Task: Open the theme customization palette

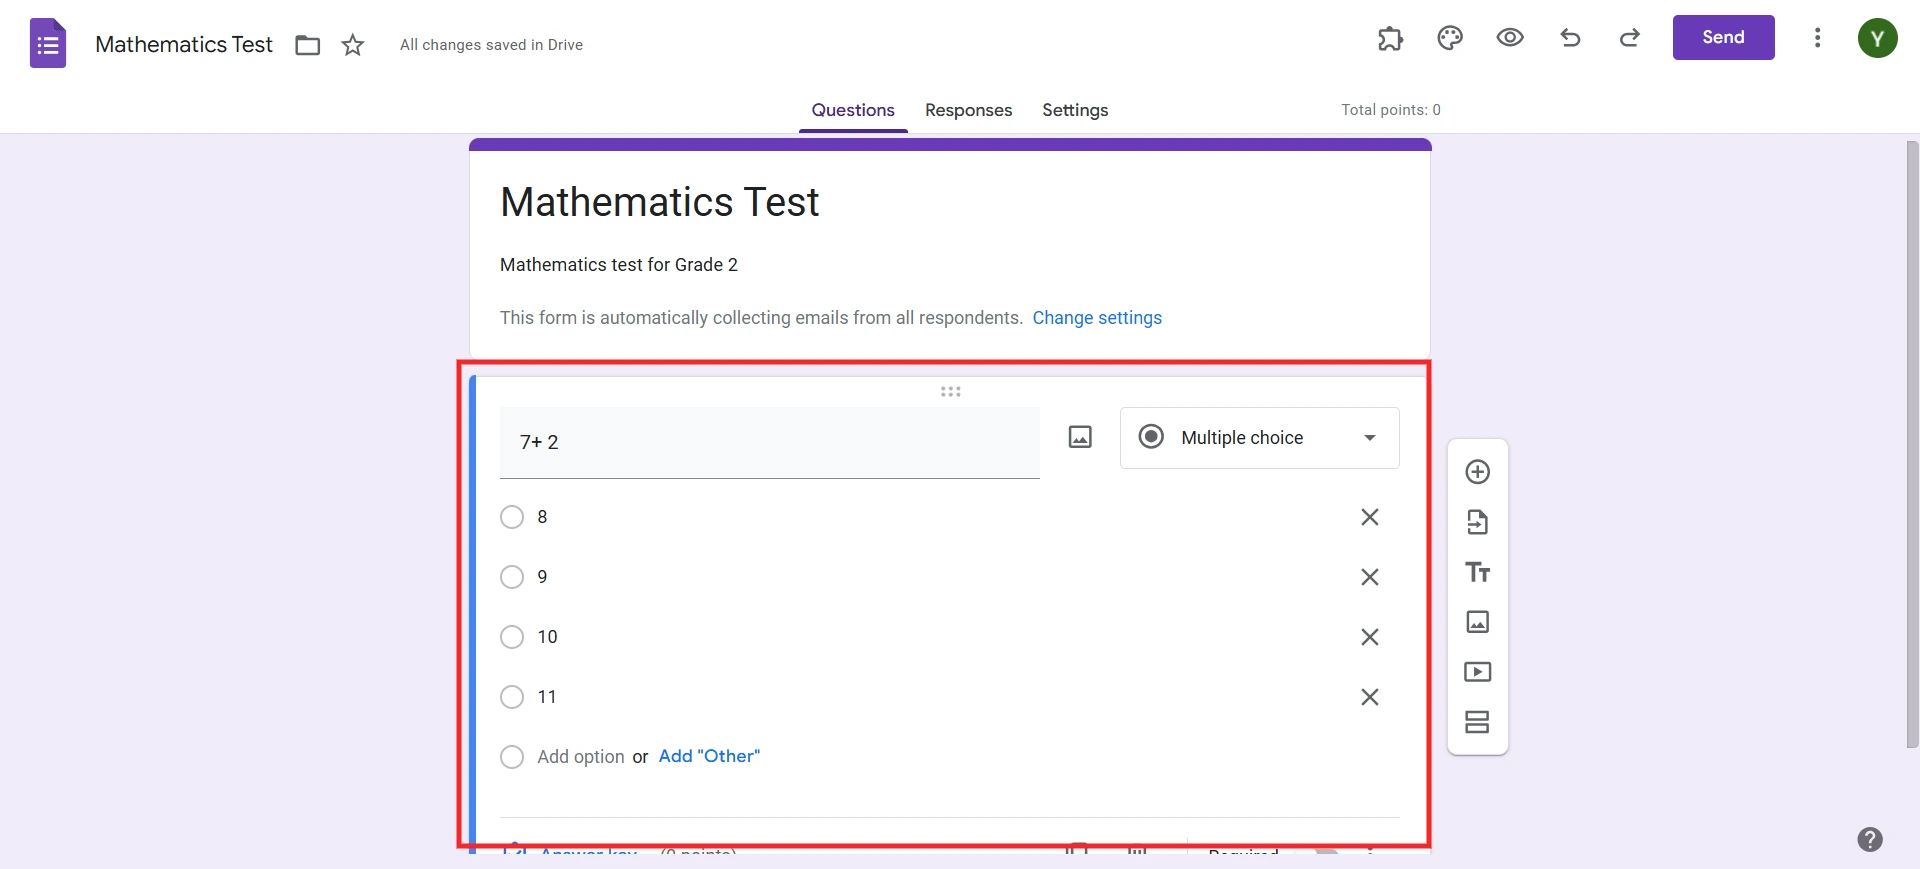Action: point(1450,38)
